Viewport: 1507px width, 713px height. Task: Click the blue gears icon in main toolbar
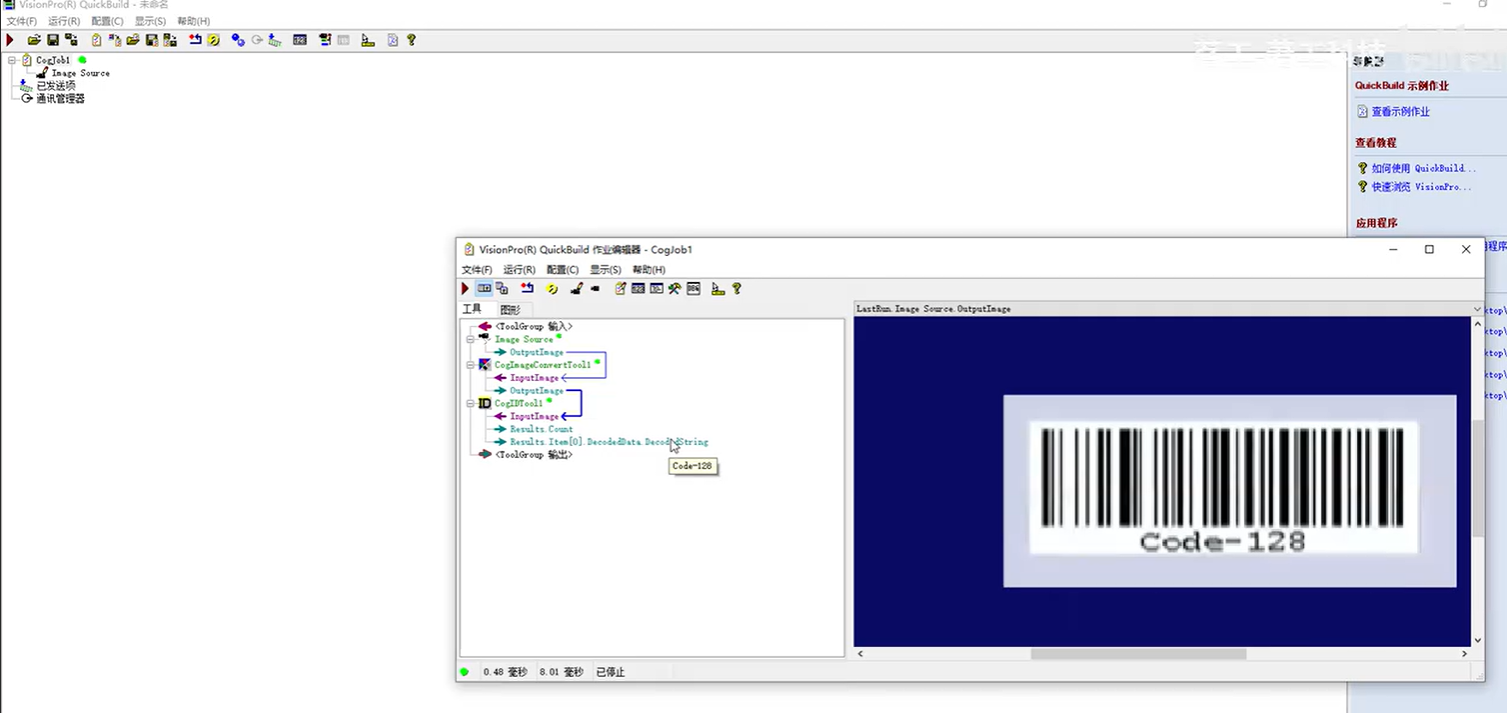pyautogui.click(x=238, y=40)
